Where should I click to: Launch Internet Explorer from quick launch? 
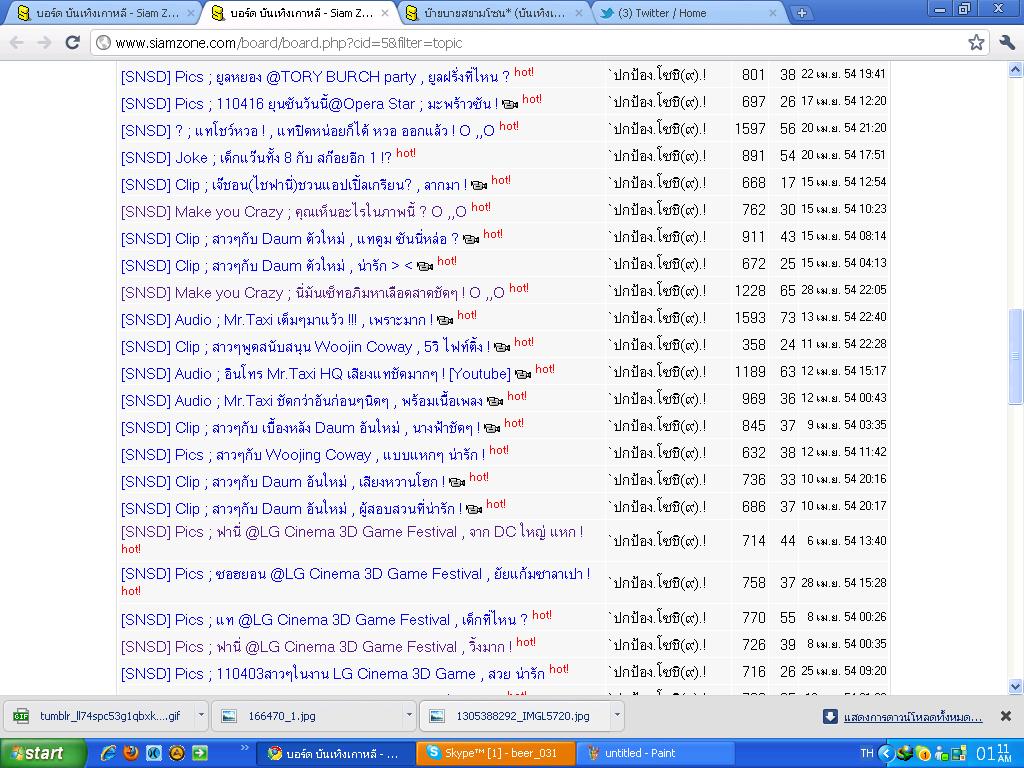pyautogui.click(x=108, y=753)
